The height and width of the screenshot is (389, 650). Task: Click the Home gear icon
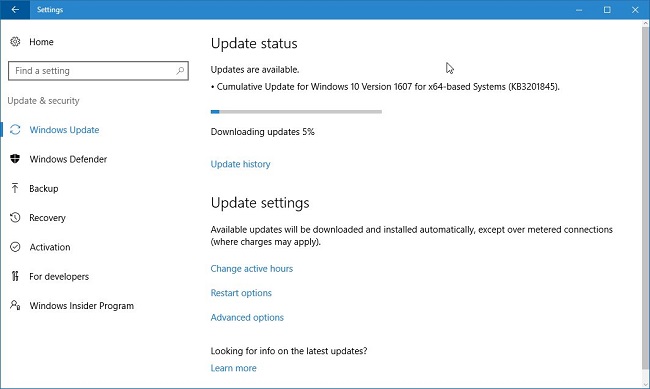click(15, 41)
